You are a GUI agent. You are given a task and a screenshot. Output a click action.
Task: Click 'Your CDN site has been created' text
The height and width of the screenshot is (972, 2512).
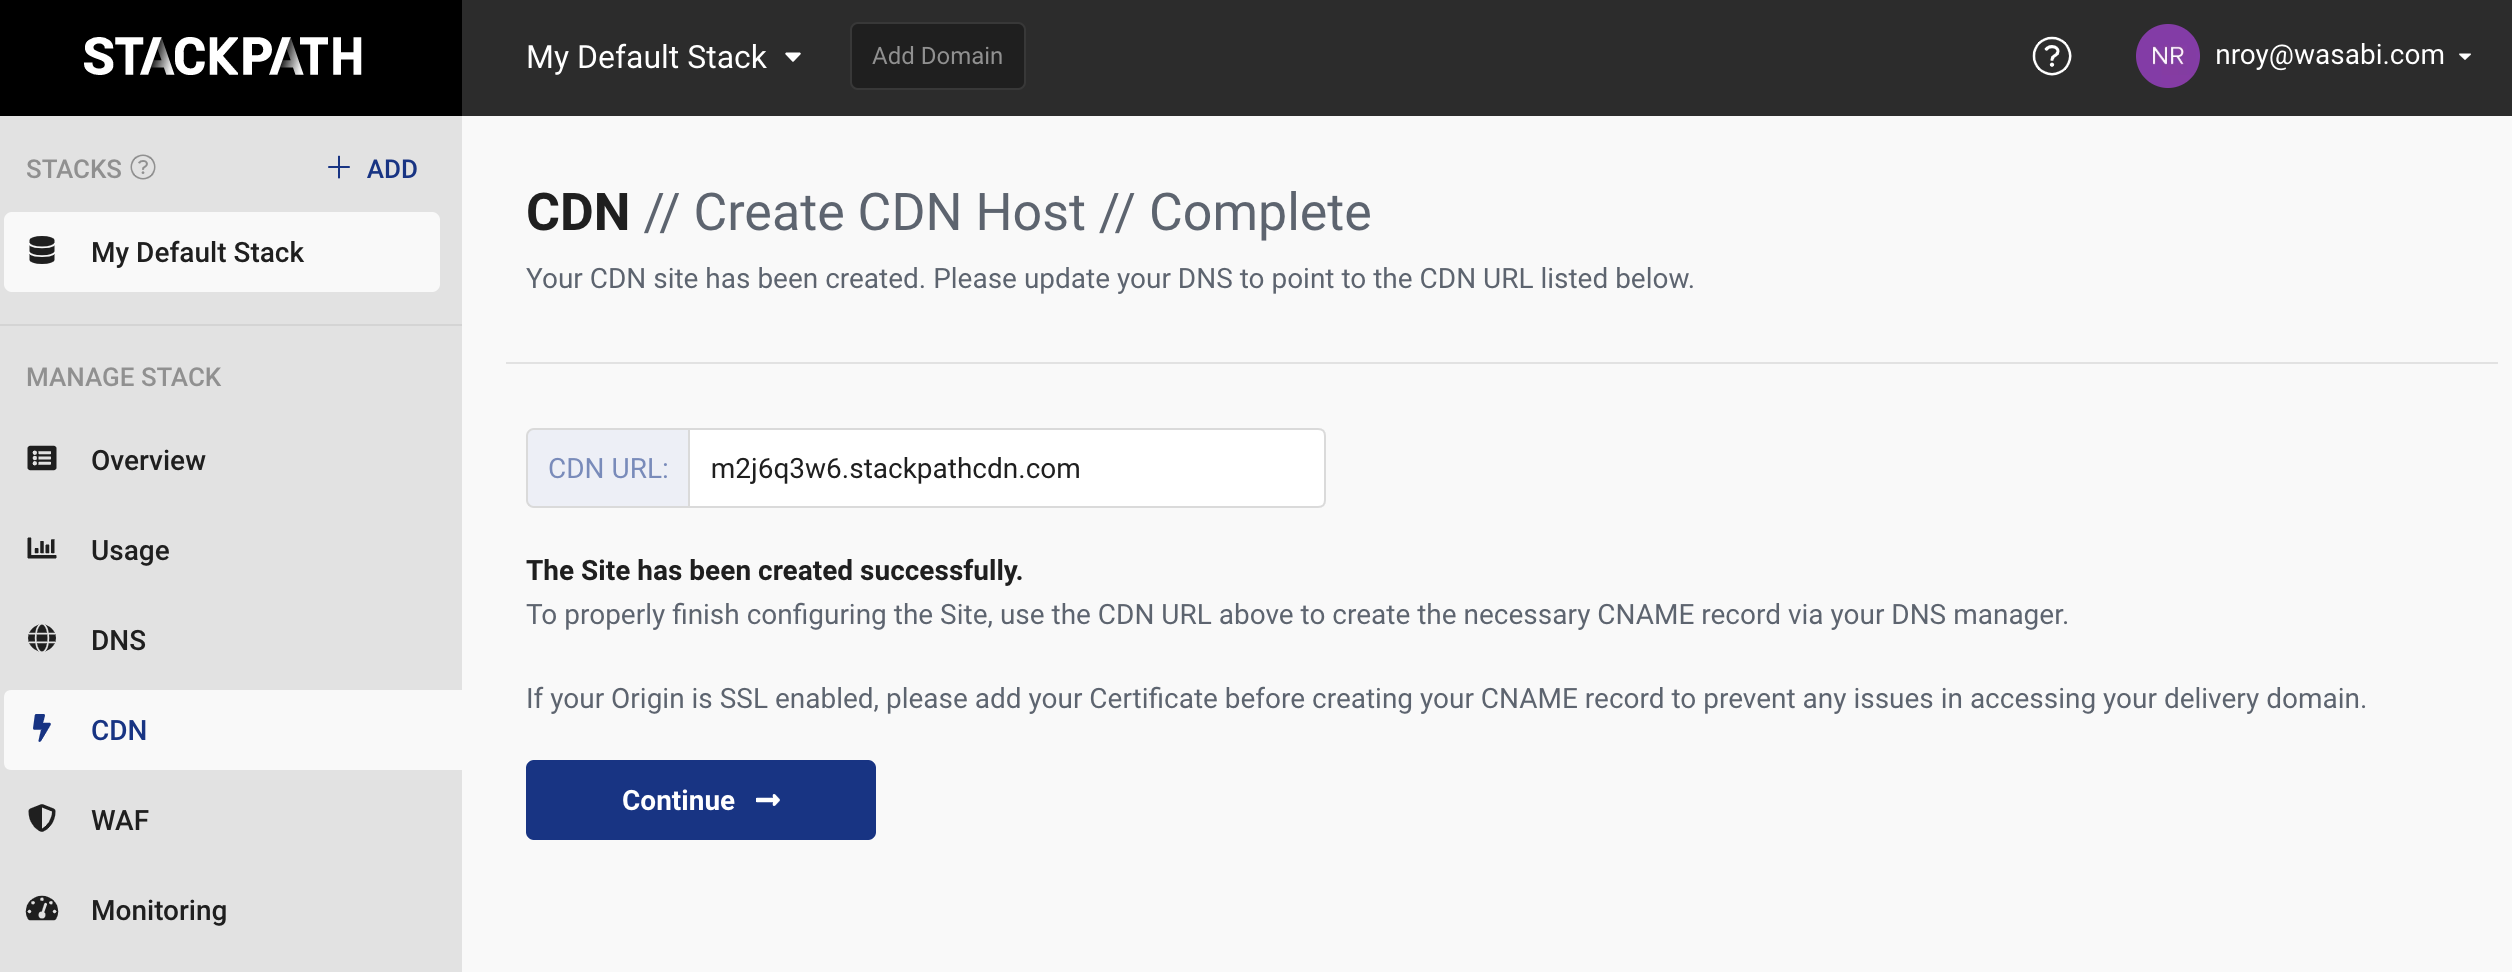pyautogui.click(x=1110, y=278)
